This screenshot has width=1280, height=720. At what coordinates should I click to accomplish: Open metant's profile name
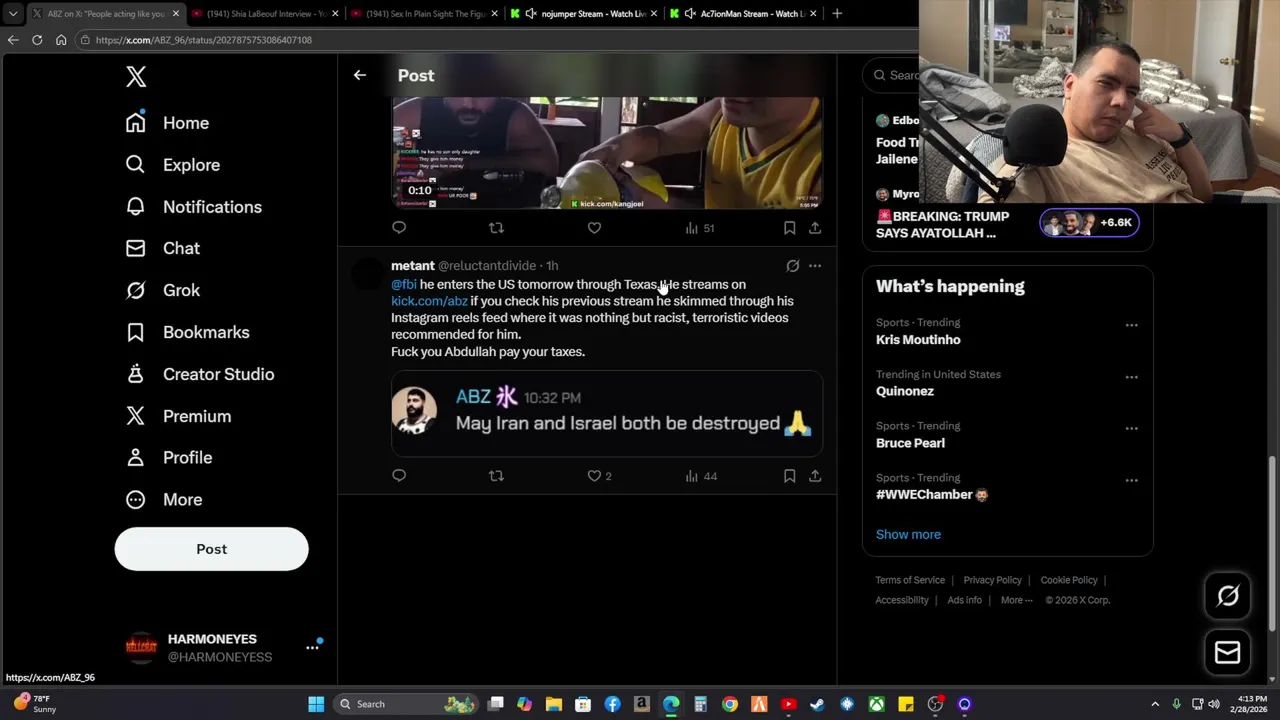pyautogui.click(x=412, y=266)
